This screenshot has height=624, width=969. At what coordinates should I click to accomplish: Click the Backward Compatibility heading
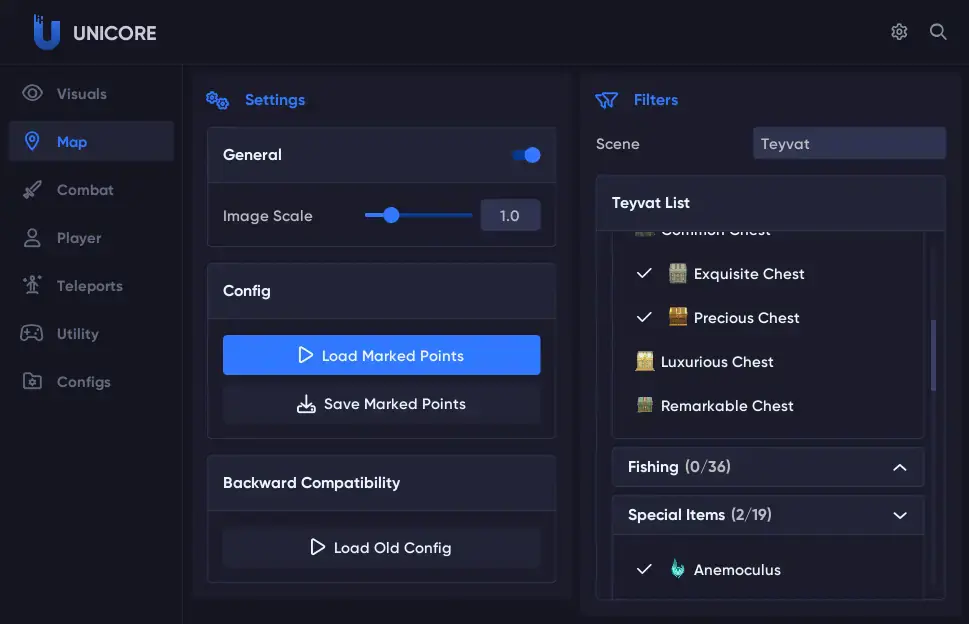pos(311,483)
